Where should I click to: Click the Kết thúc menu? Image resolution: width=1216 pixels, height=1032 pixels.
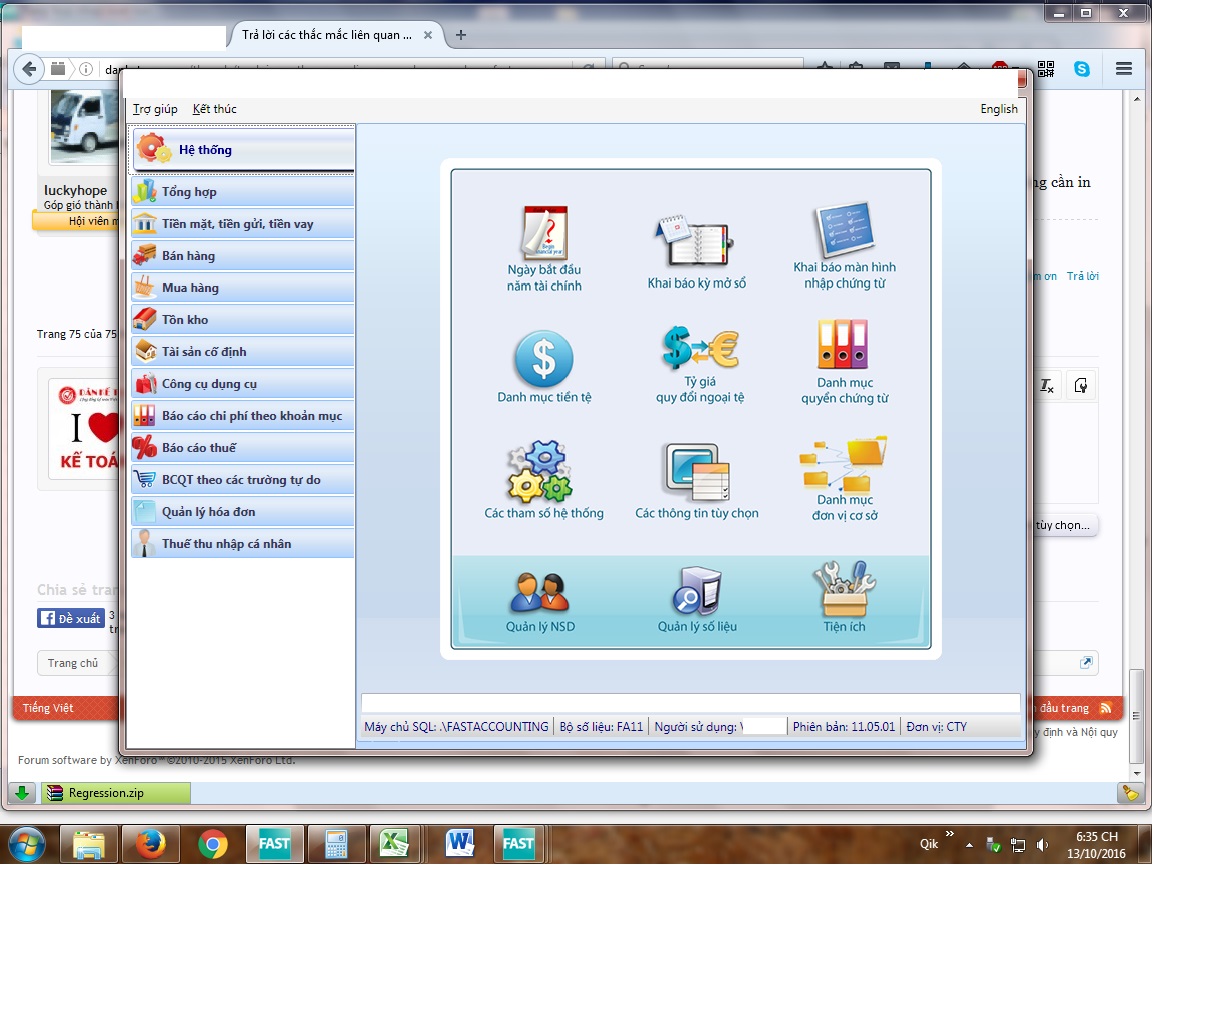pyautogui.click(x=214, y=109)
